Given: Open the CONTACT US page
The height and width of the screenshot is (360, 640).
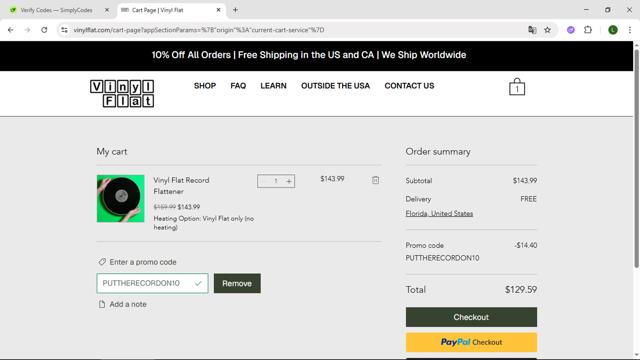Looking at the screenshot, I should coord(409,86).
